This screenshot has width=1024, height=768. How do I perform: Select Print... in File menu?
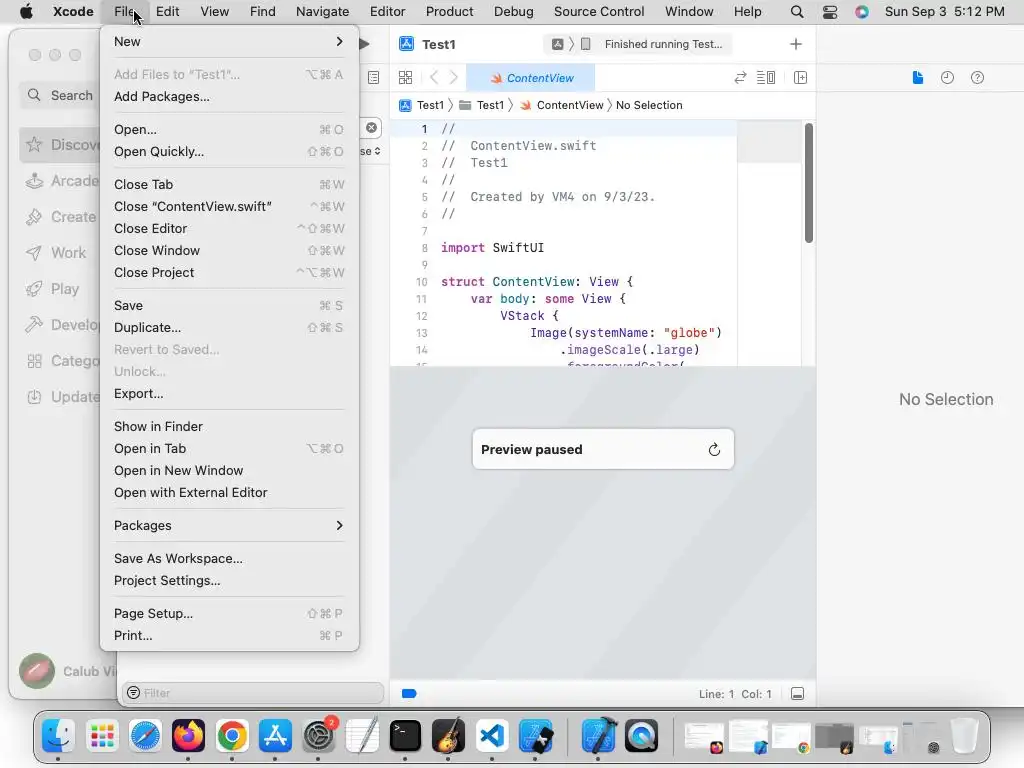pyautogui.click(x=229, y=635)
